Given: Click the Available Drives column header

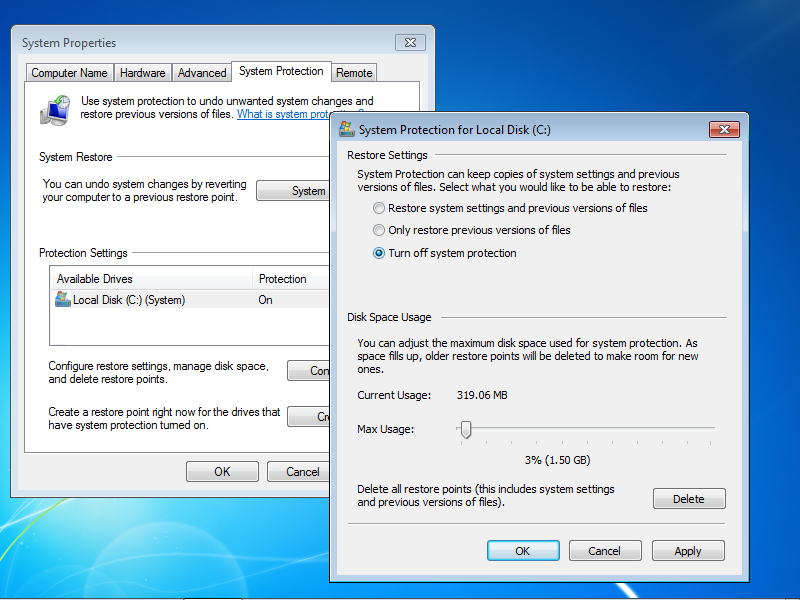Looking at the screenshot, I should tap(152, 279).
